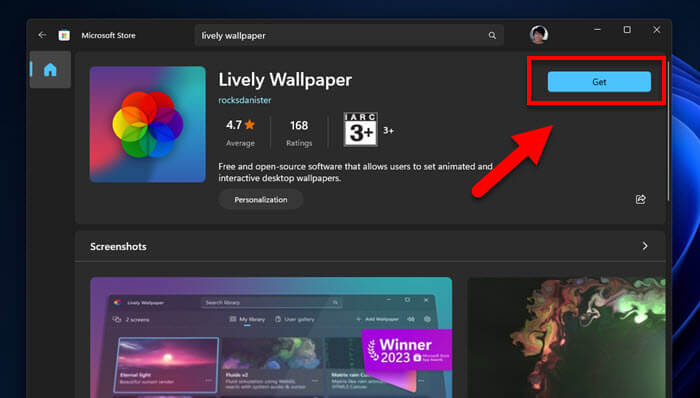This screenshot has width=700, height=398.
Task: Open the second screenshot with fluid art
Action: coord(566,337)
